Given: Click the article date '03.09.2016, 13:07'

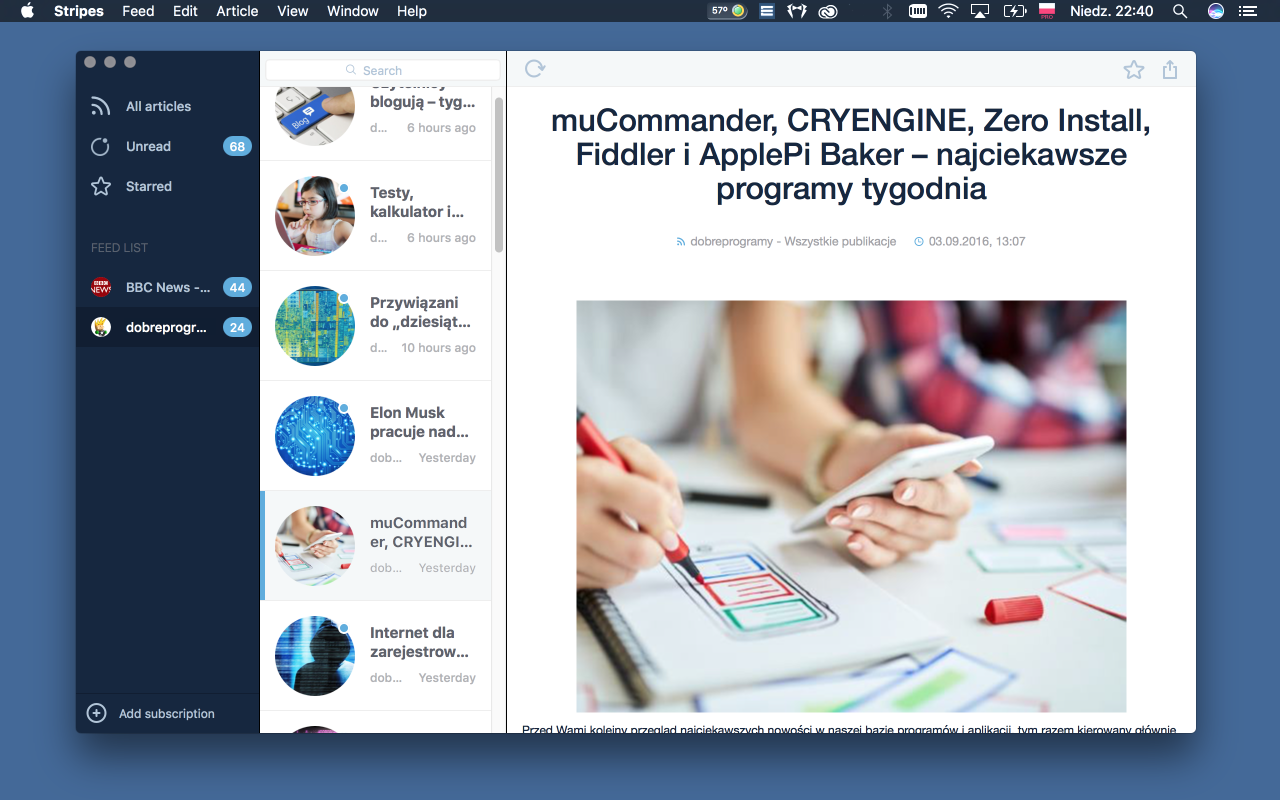Looking at the screenshot, I should point(977,241).
